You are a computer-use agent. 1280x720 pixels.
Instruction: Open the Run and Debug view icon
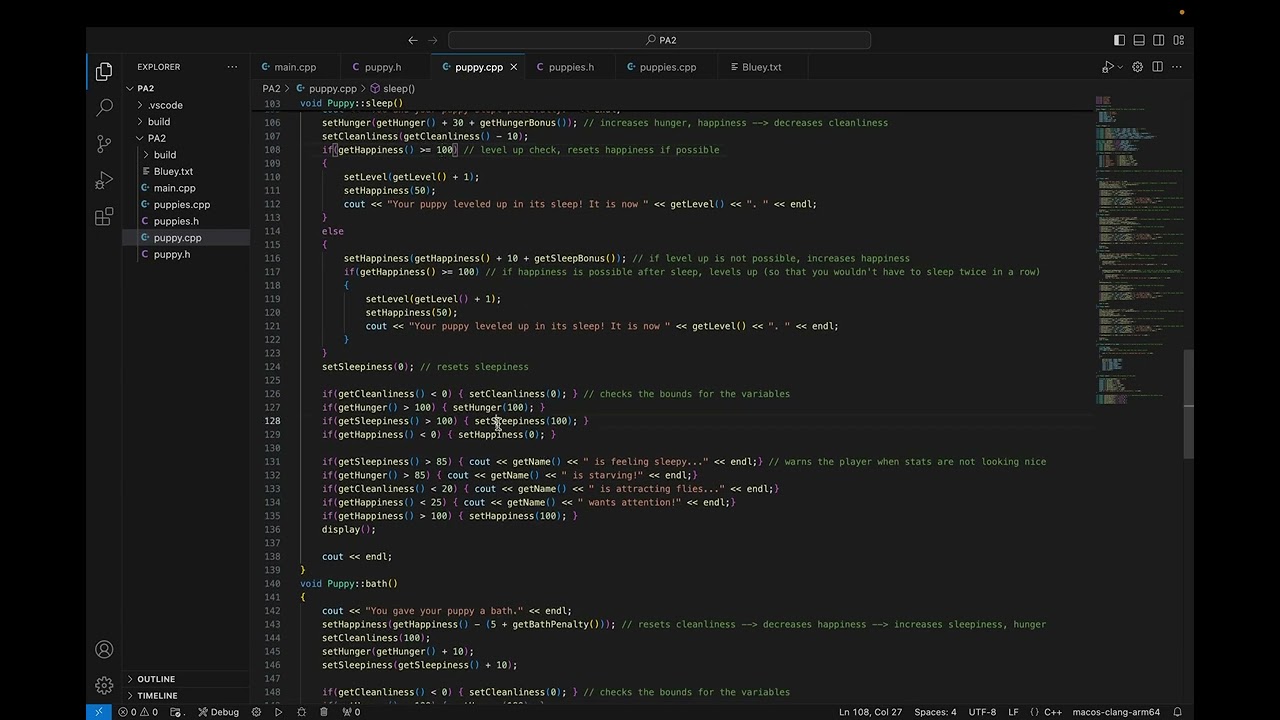tap(104, 181)
